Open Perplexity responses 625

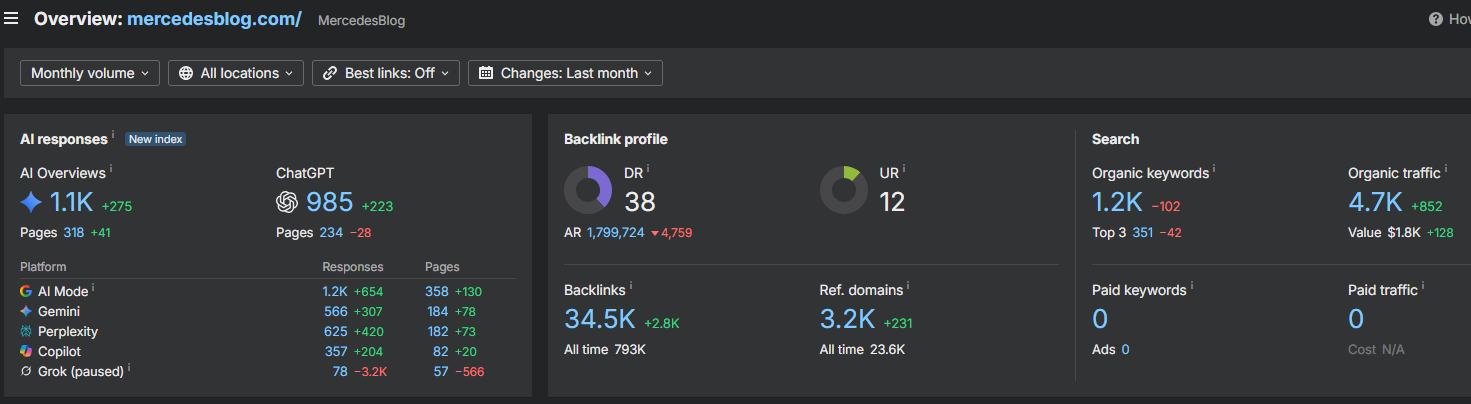pos(335,331)
